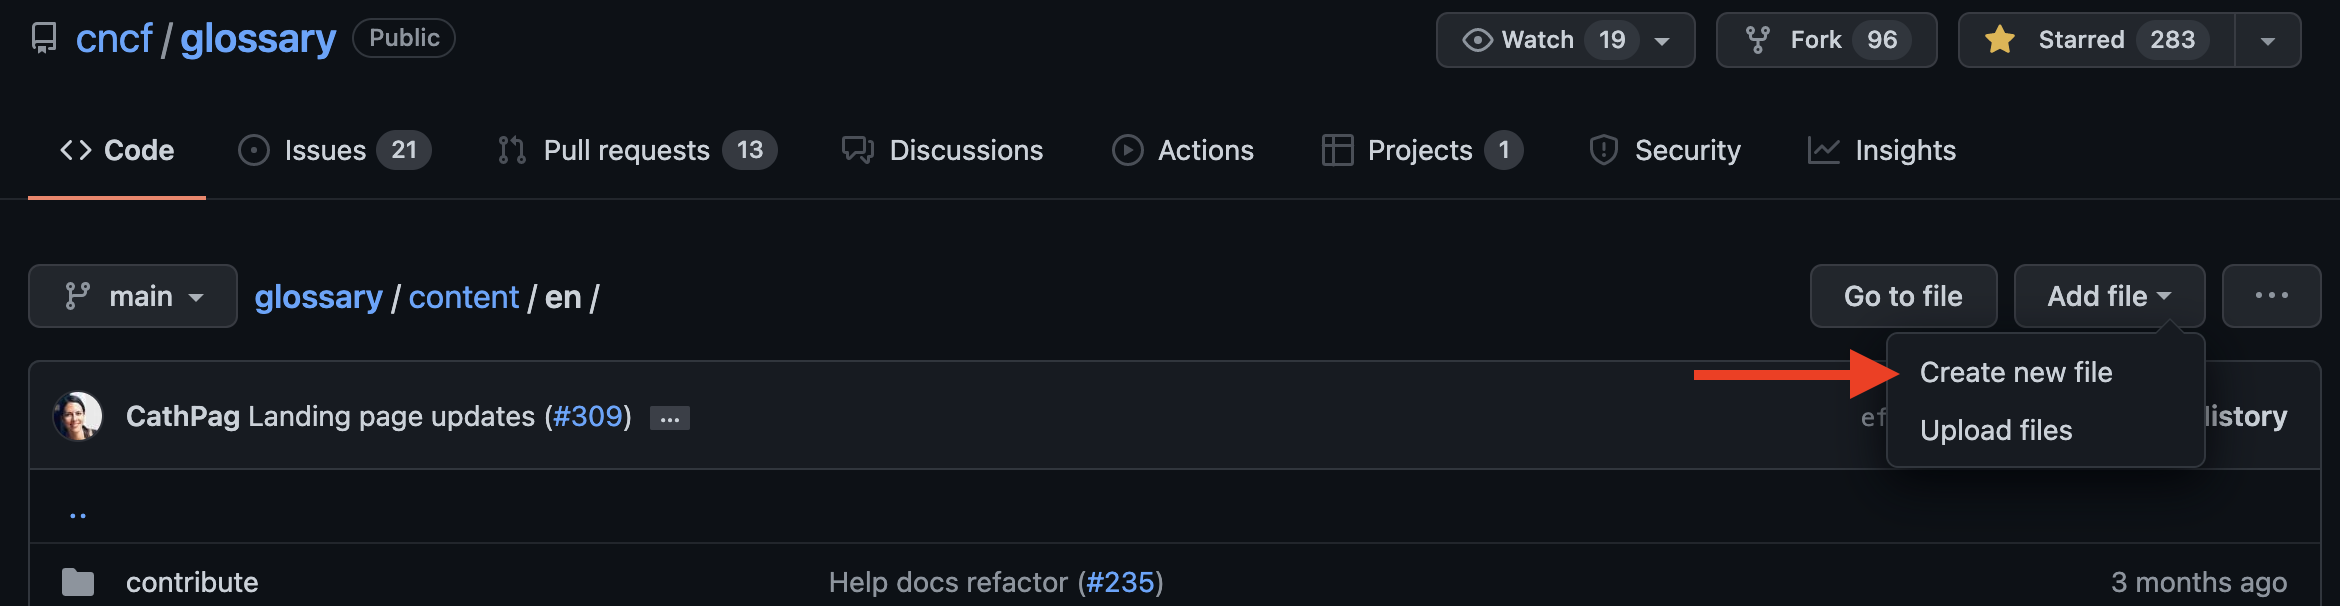
Task: Select Create new file from the menu
Action: click(2015, 371)
